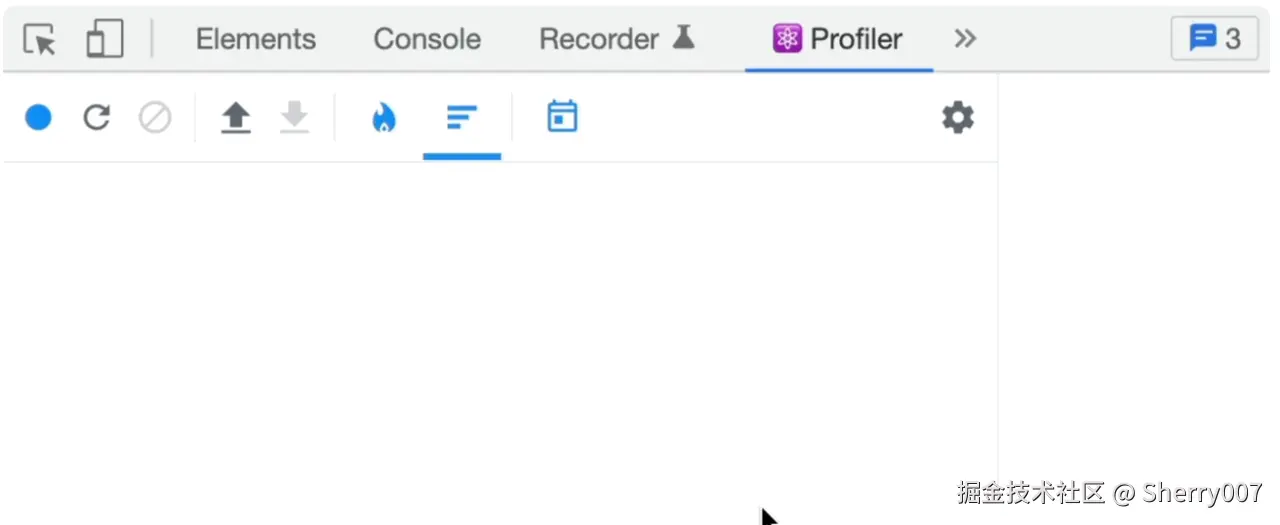Open the 3 messages issues button
Viewport: 1280px width, 525px height.
tap(1215, 39)
